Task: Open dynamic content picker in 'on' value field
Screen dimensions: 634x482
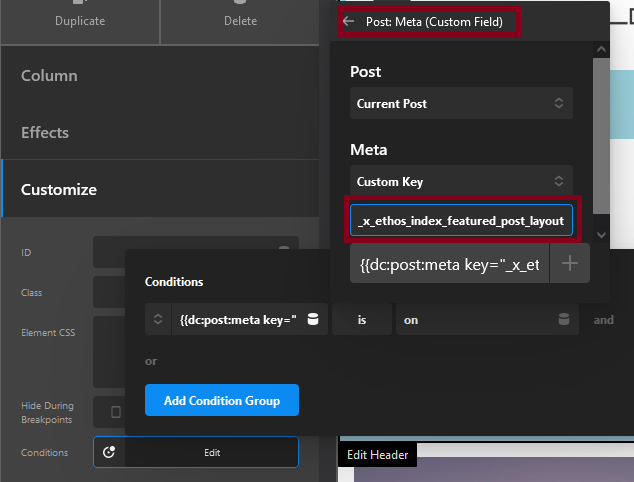Action: tap(564, 320)
